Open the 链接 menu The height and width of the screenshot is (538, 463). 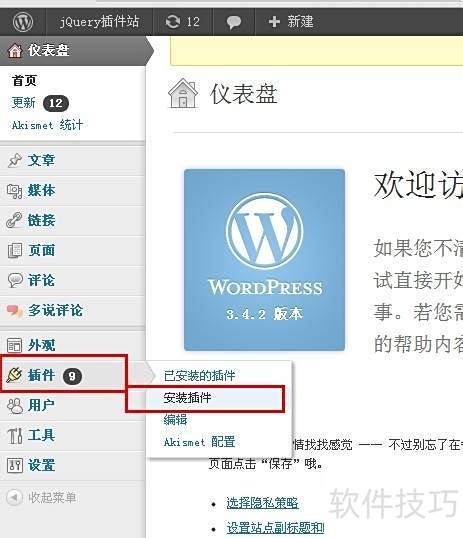click(x=41, y=220)
